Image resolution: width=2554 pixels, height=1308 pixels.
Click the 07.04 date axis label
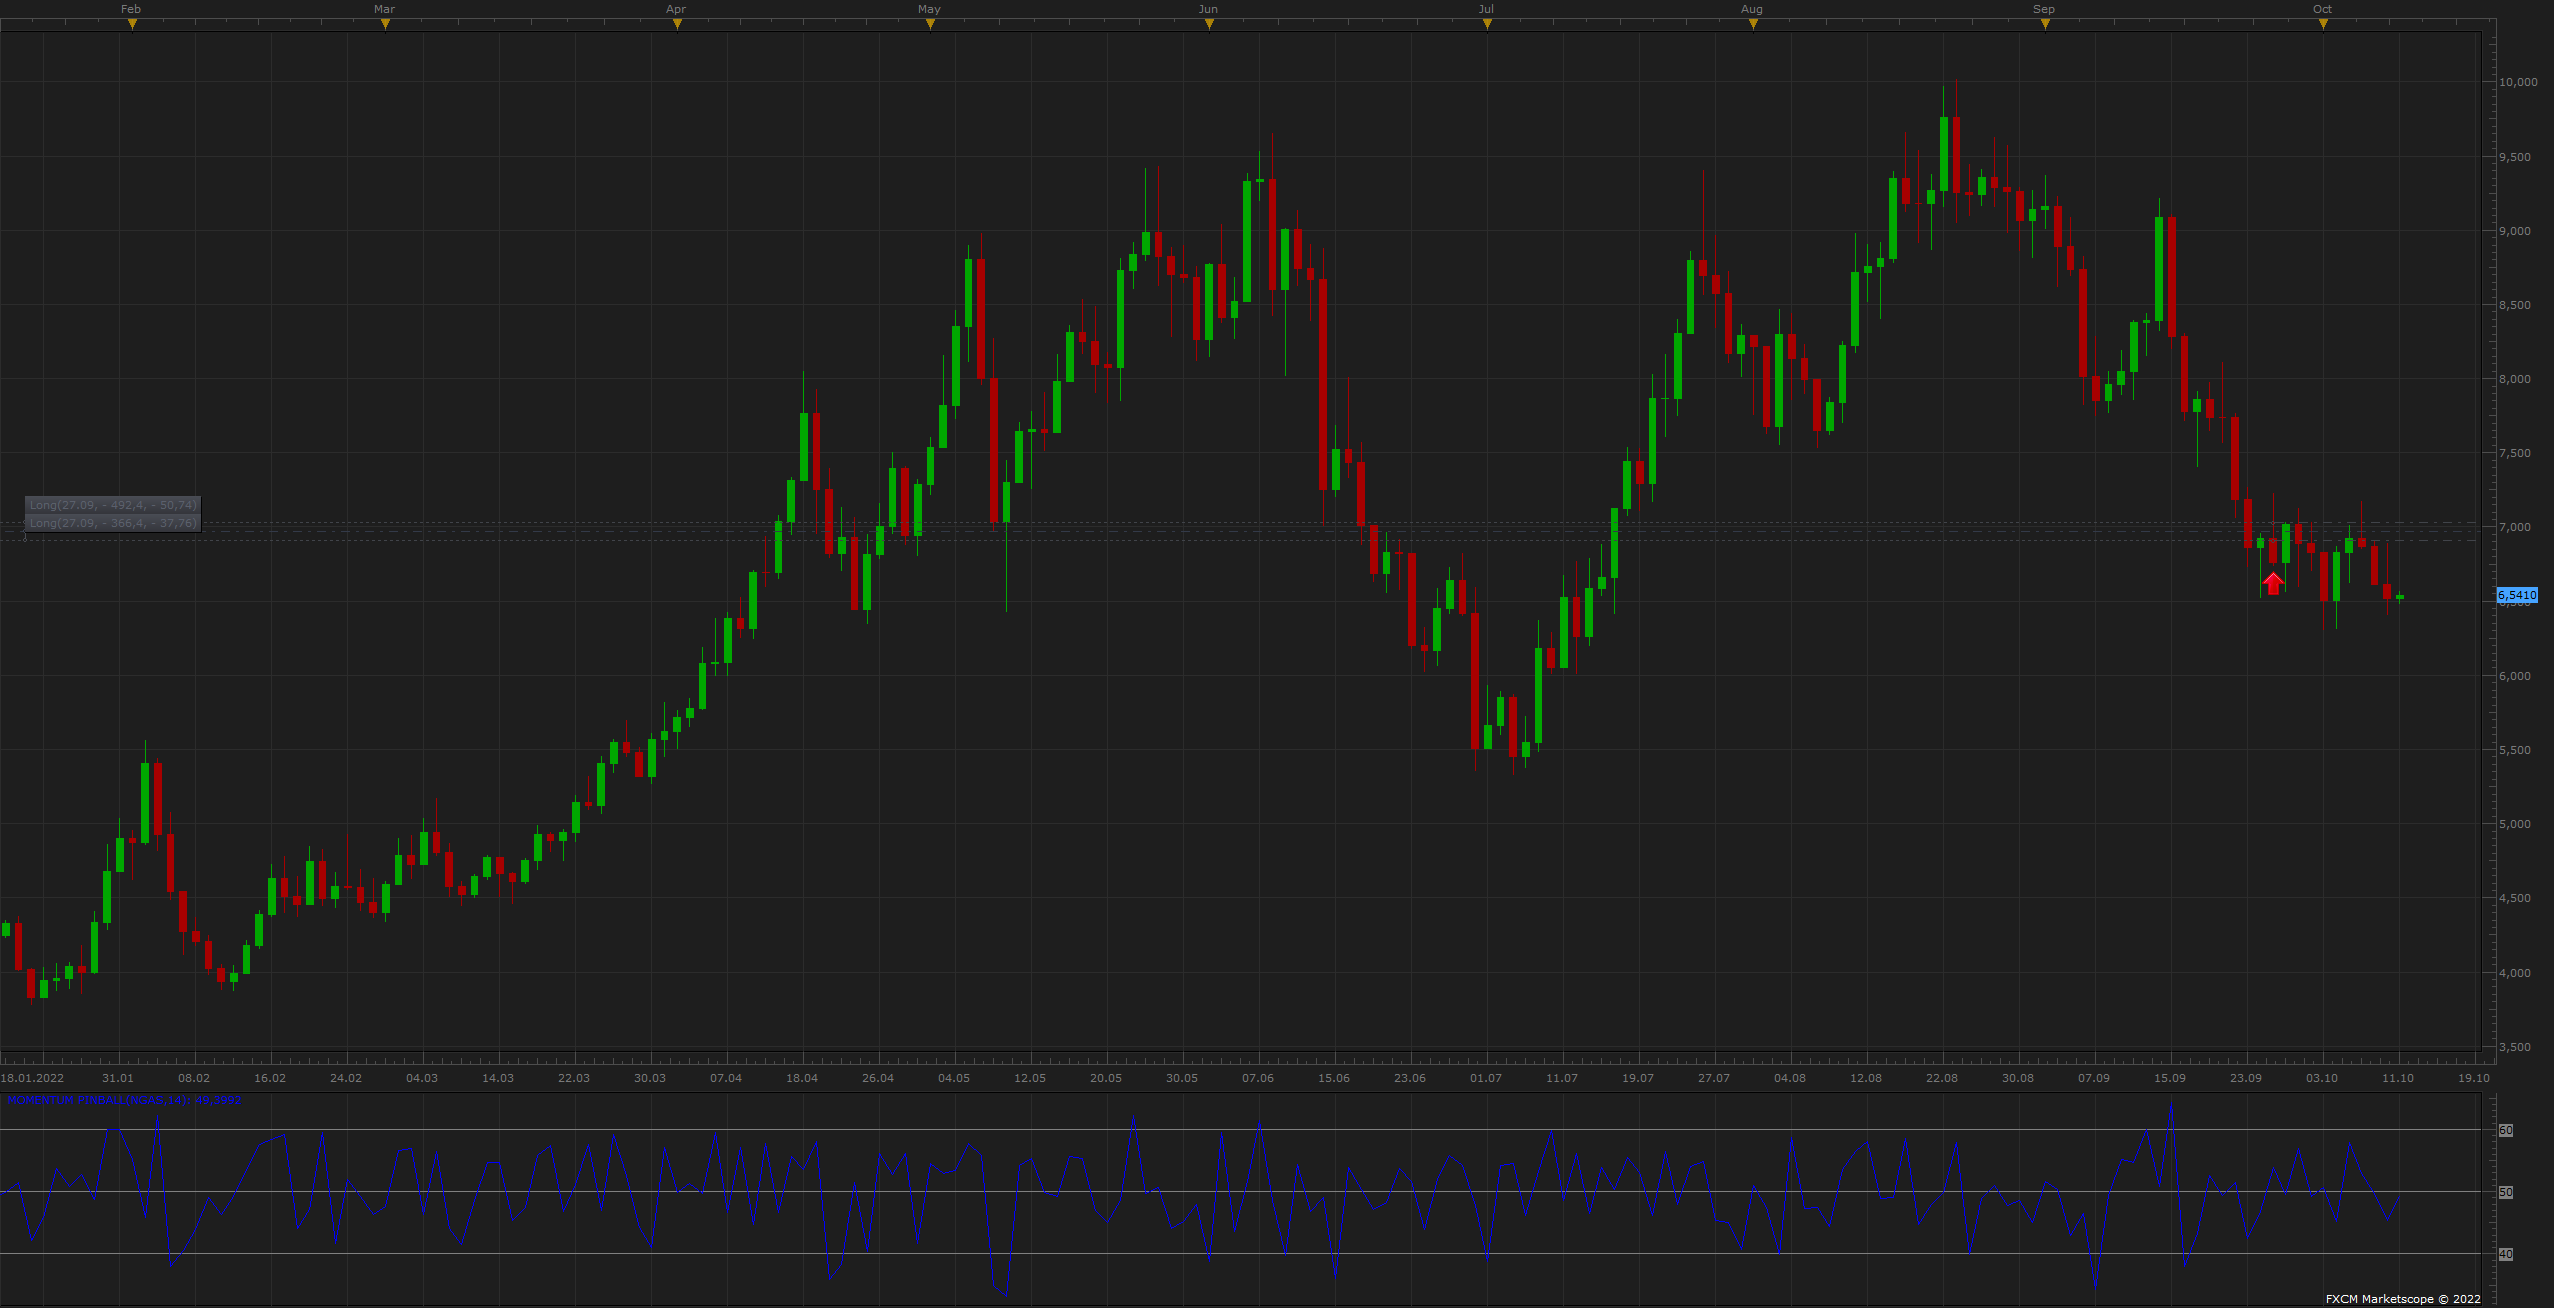pyautogui.click(x=726, y=1078)
